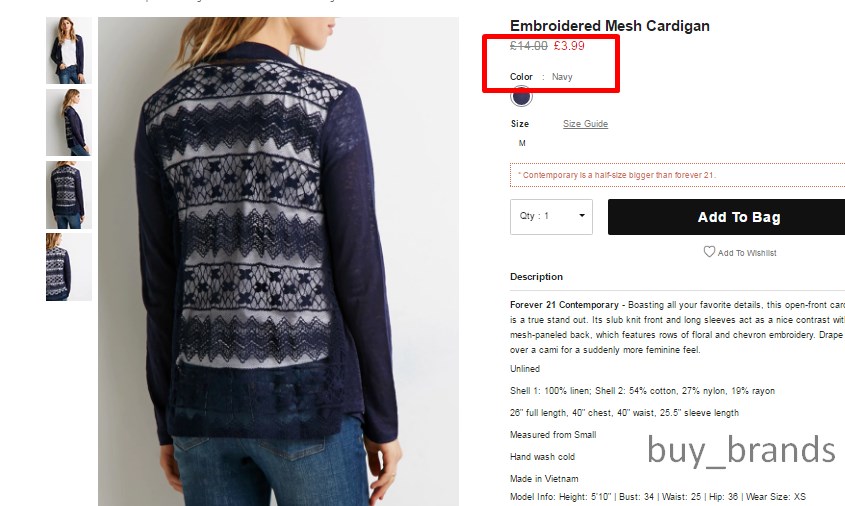Click the main cardigan product image
The image size is (845, 506).
tap(278, 261)
